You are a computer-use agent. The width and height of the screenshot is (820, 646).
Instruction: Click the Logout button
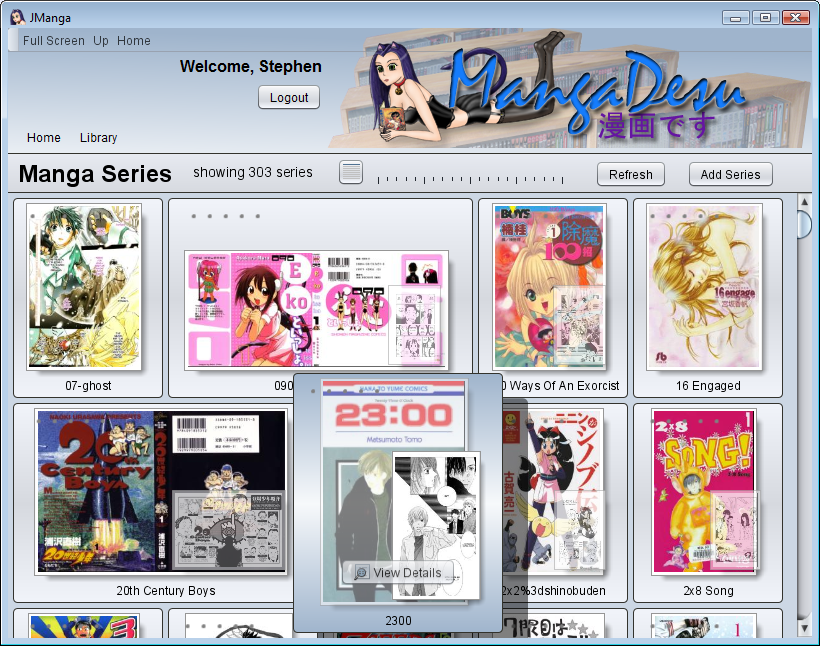[289, 97]
